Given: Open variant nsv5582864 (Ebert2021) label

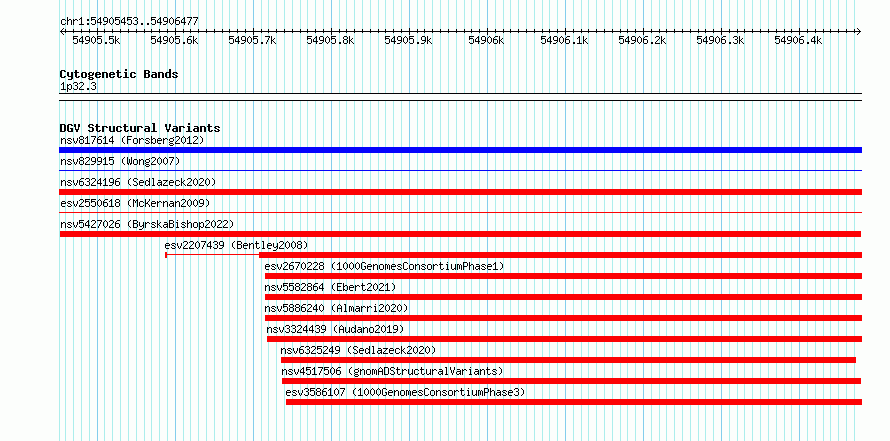Looking at the screenshot, I should pos(330,287).
